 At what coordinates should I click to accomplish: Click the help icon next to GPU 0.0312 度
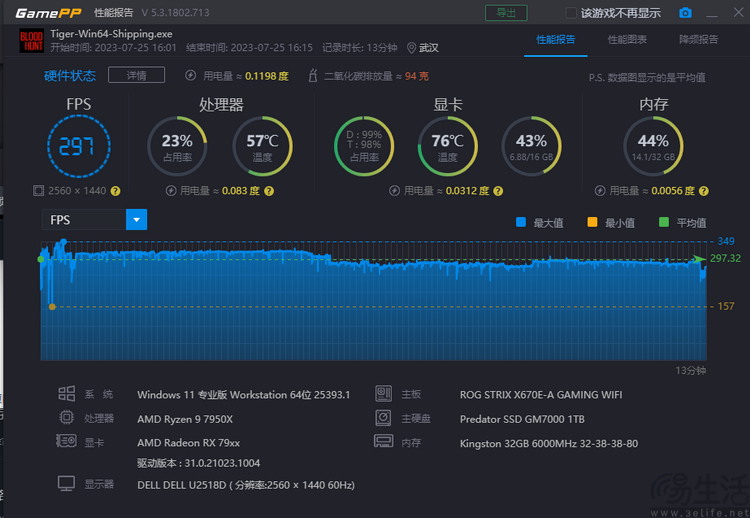[498, 191]
